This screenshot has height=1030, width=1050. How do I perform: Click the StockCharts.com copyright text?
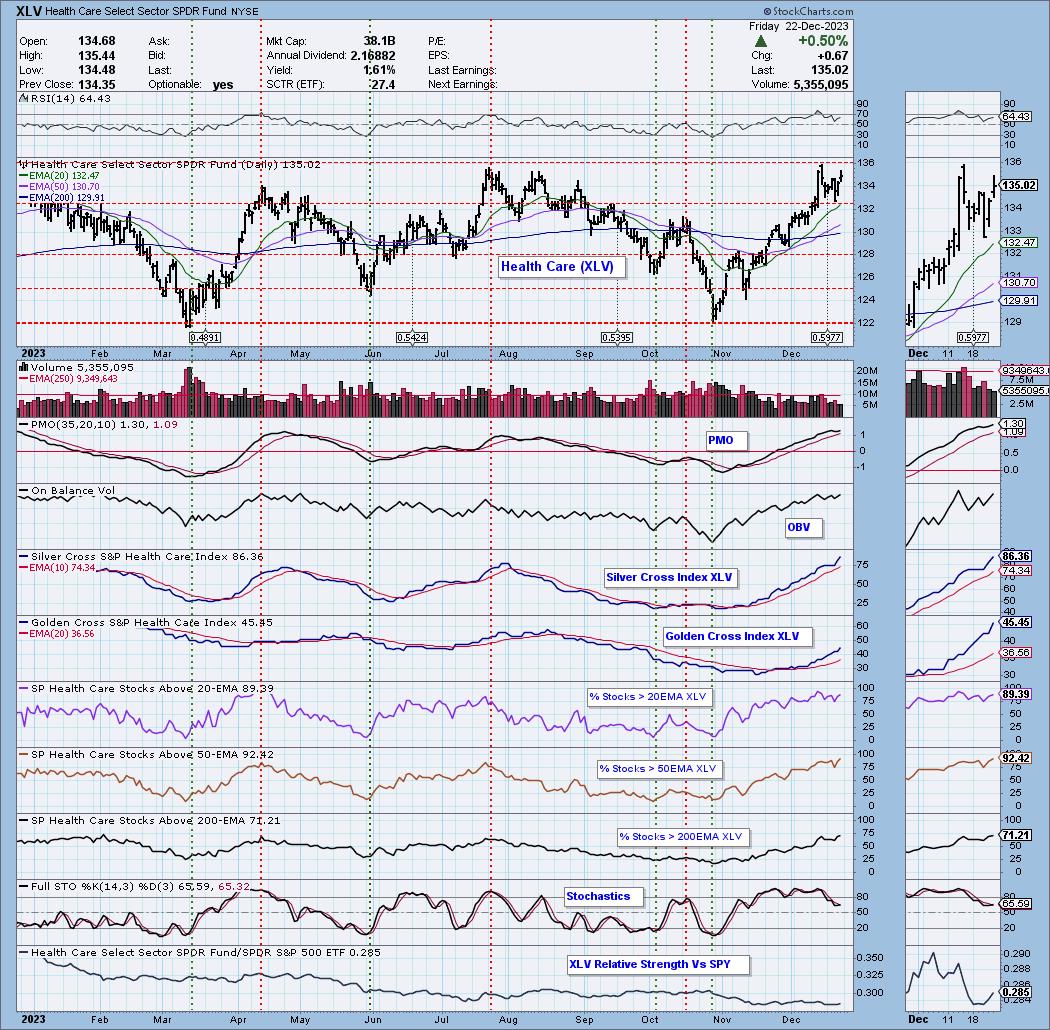(x=808, y=11)
